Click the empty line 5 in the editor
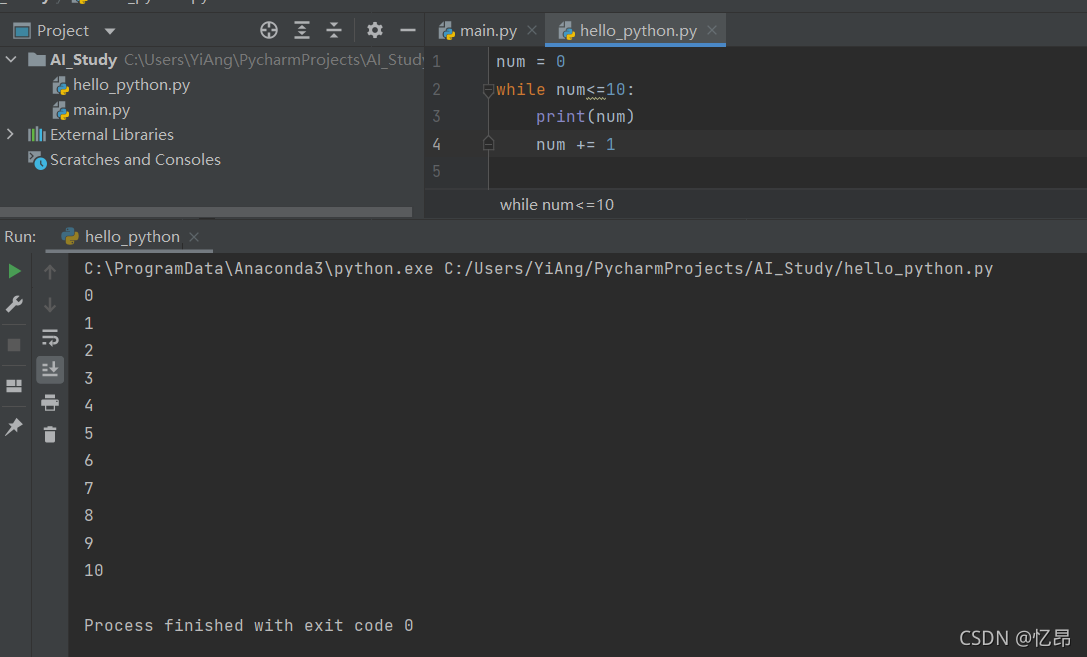This screenshot has height=657, width=1087. click(x=788, y=171)
